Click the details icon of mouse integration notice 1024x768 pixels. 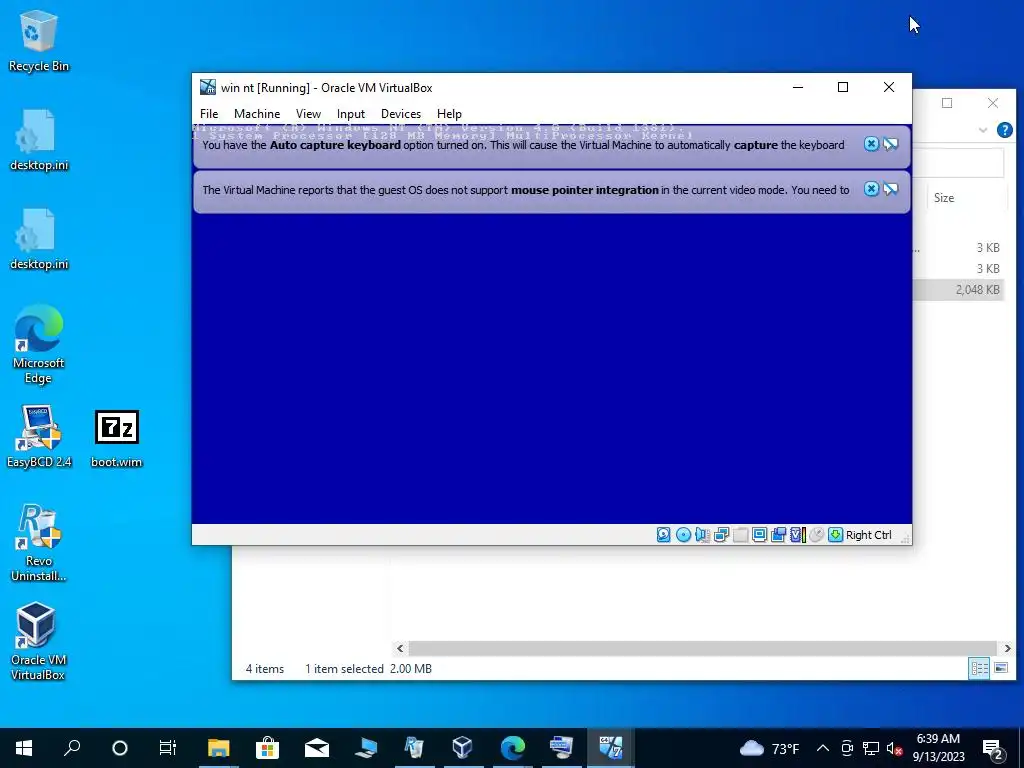[x=891, y=189]
